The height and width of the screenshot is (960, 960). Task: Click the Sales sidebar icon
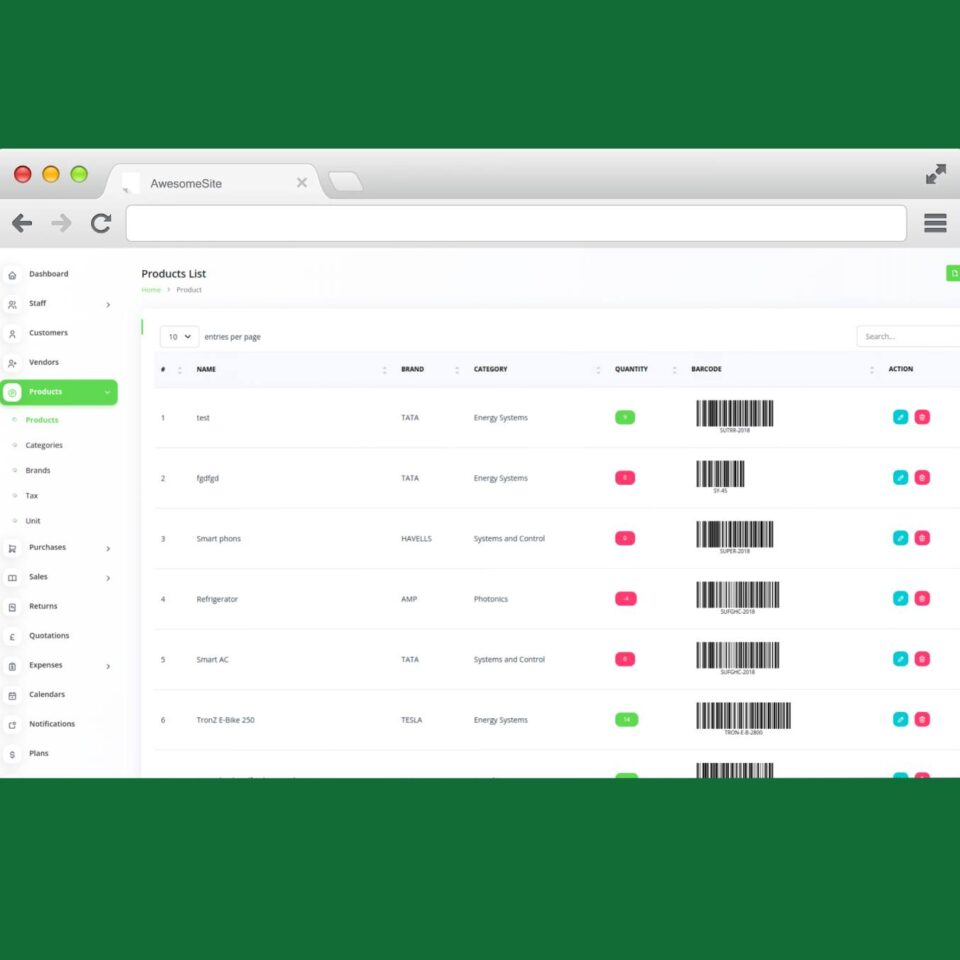coord(12,578)
